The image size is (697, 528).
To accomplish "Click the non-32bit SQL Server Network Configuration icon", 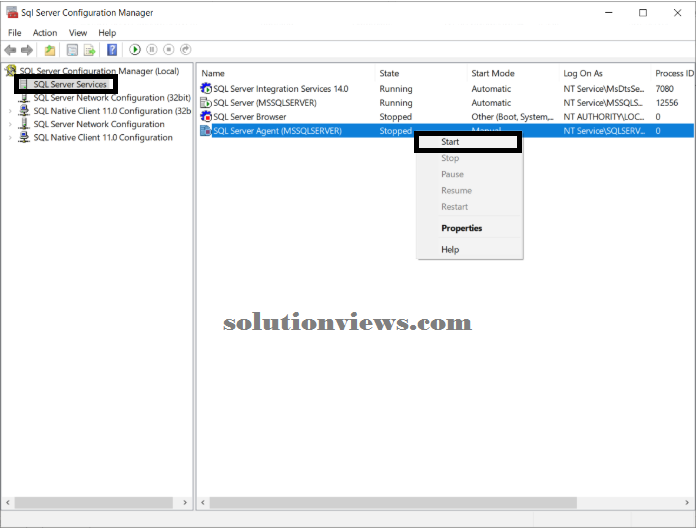I will point(24,124).
